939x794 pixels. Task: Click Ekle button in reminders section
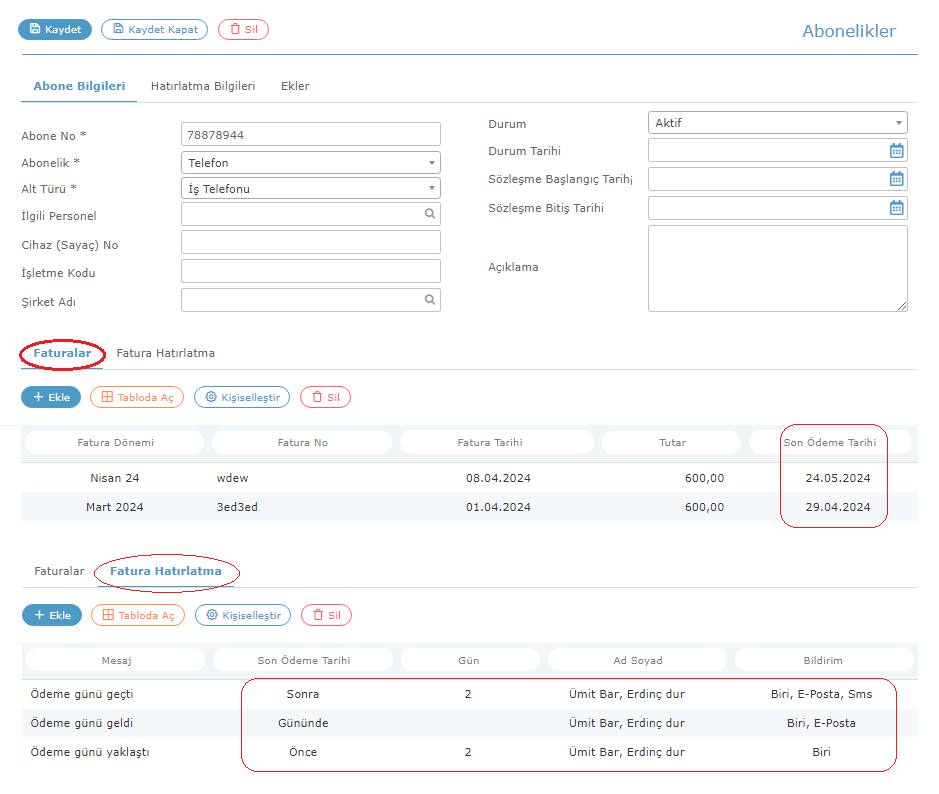pyautogui.click(x=52, y=615)
